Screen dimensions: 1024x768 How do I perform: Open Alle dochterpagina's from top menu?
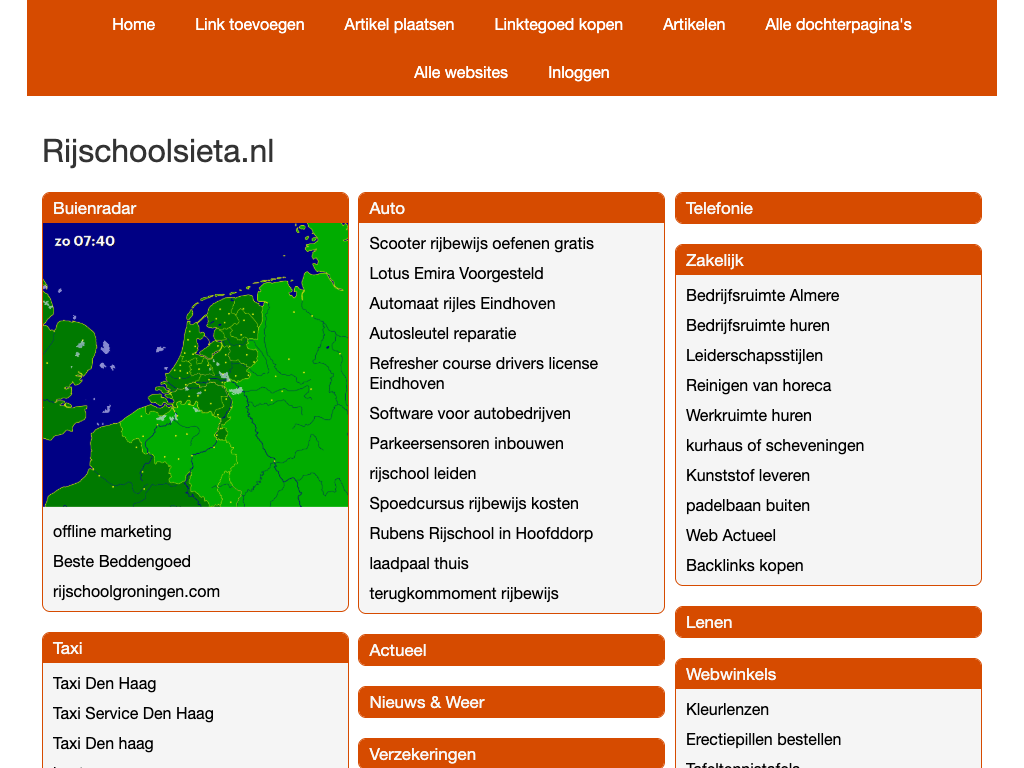tap(838, 24)
